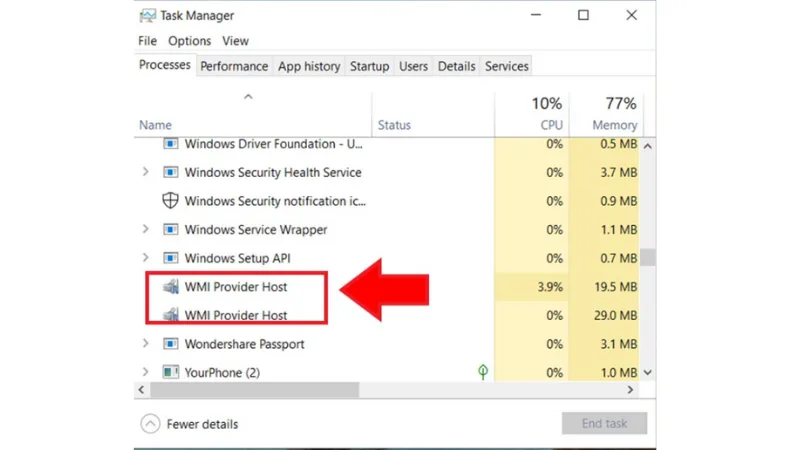The height and width of the screenshot is (450, 800).
Task: Close the Task Manager window
Action: 632,15
